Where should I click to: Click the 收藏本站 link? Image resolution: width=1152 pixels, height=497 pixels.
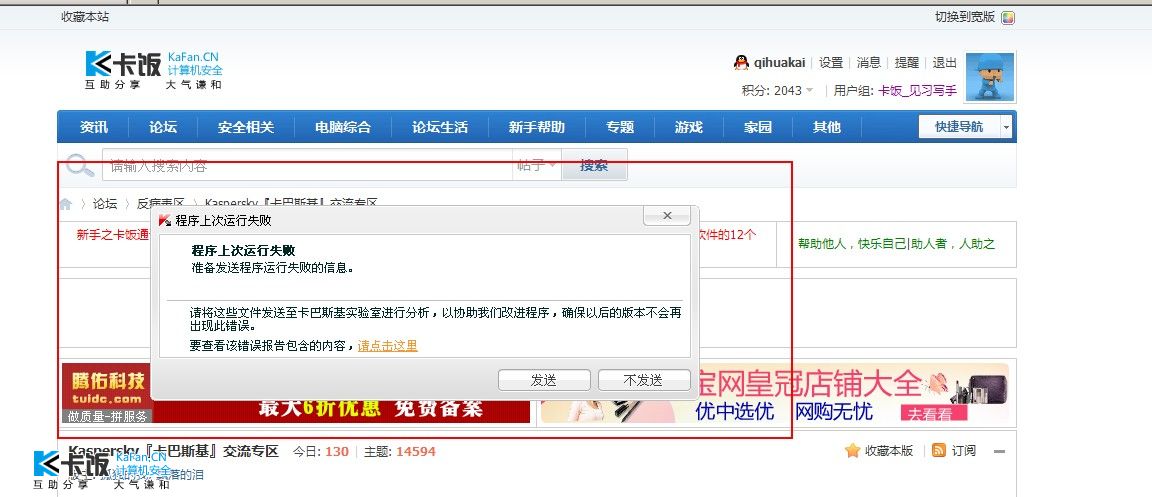85,17
